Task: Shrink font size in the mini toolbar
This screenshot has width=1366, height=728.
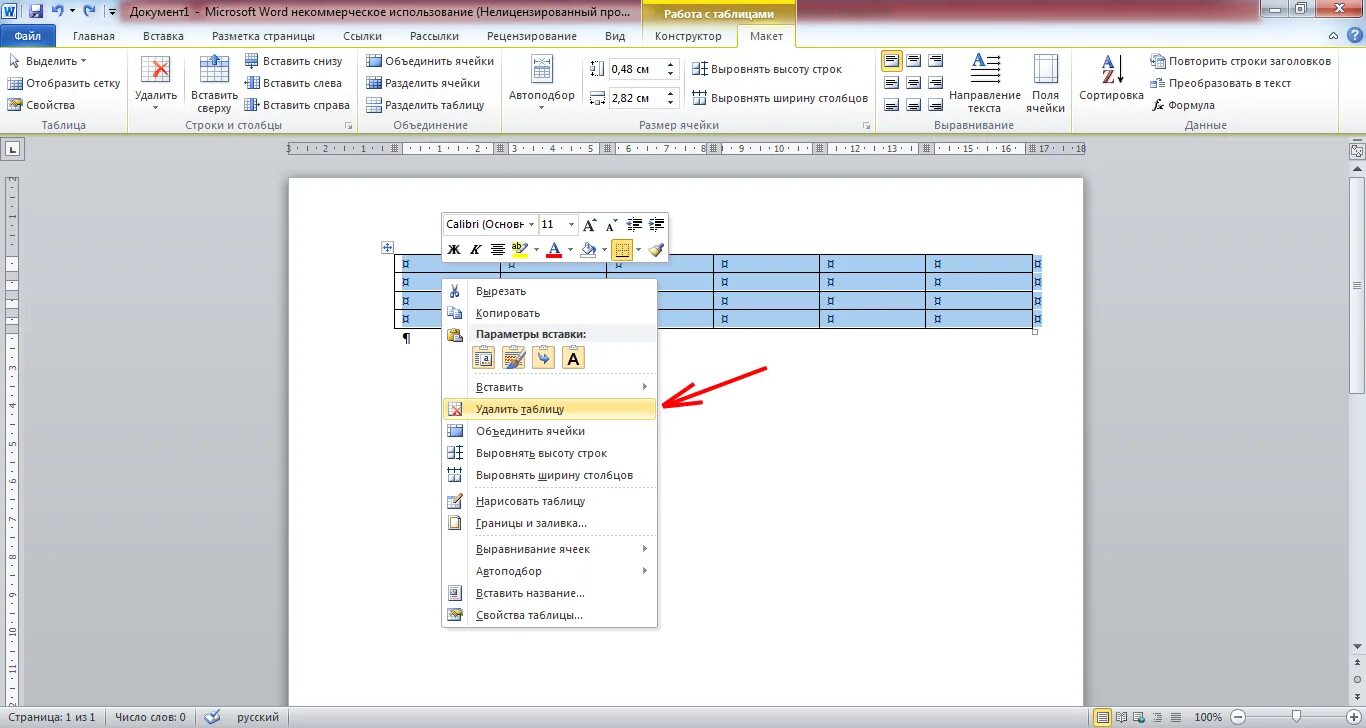Action: pos(610,224)
